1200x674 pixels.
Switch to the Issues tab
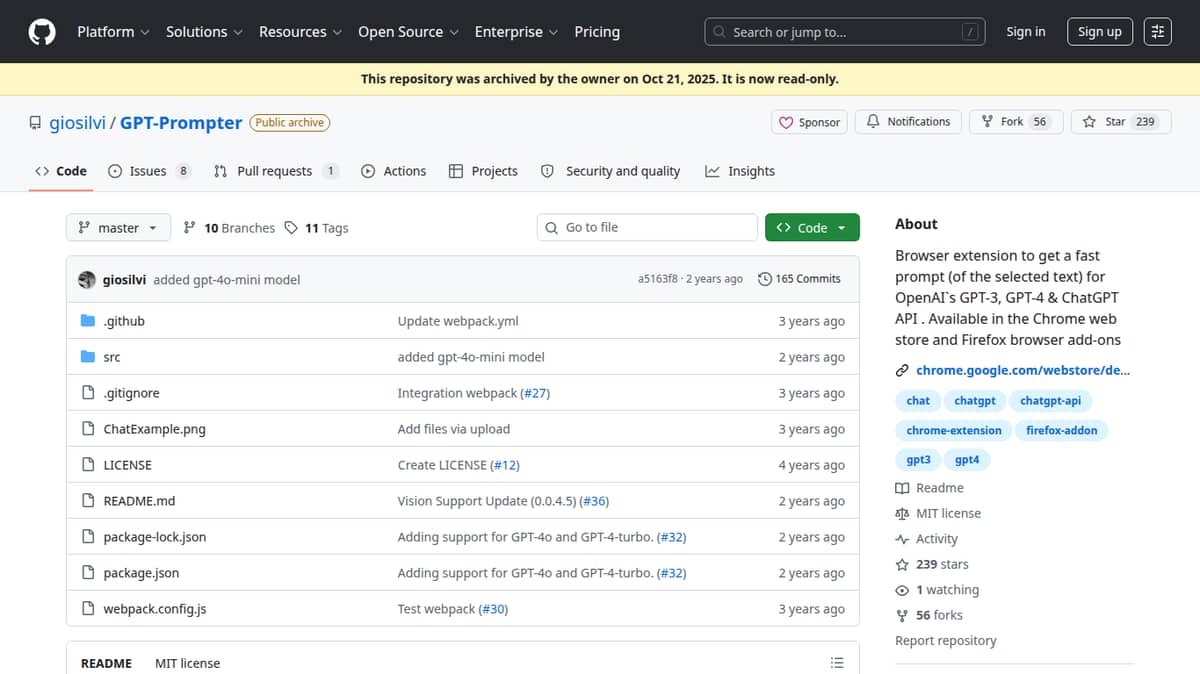149,171
